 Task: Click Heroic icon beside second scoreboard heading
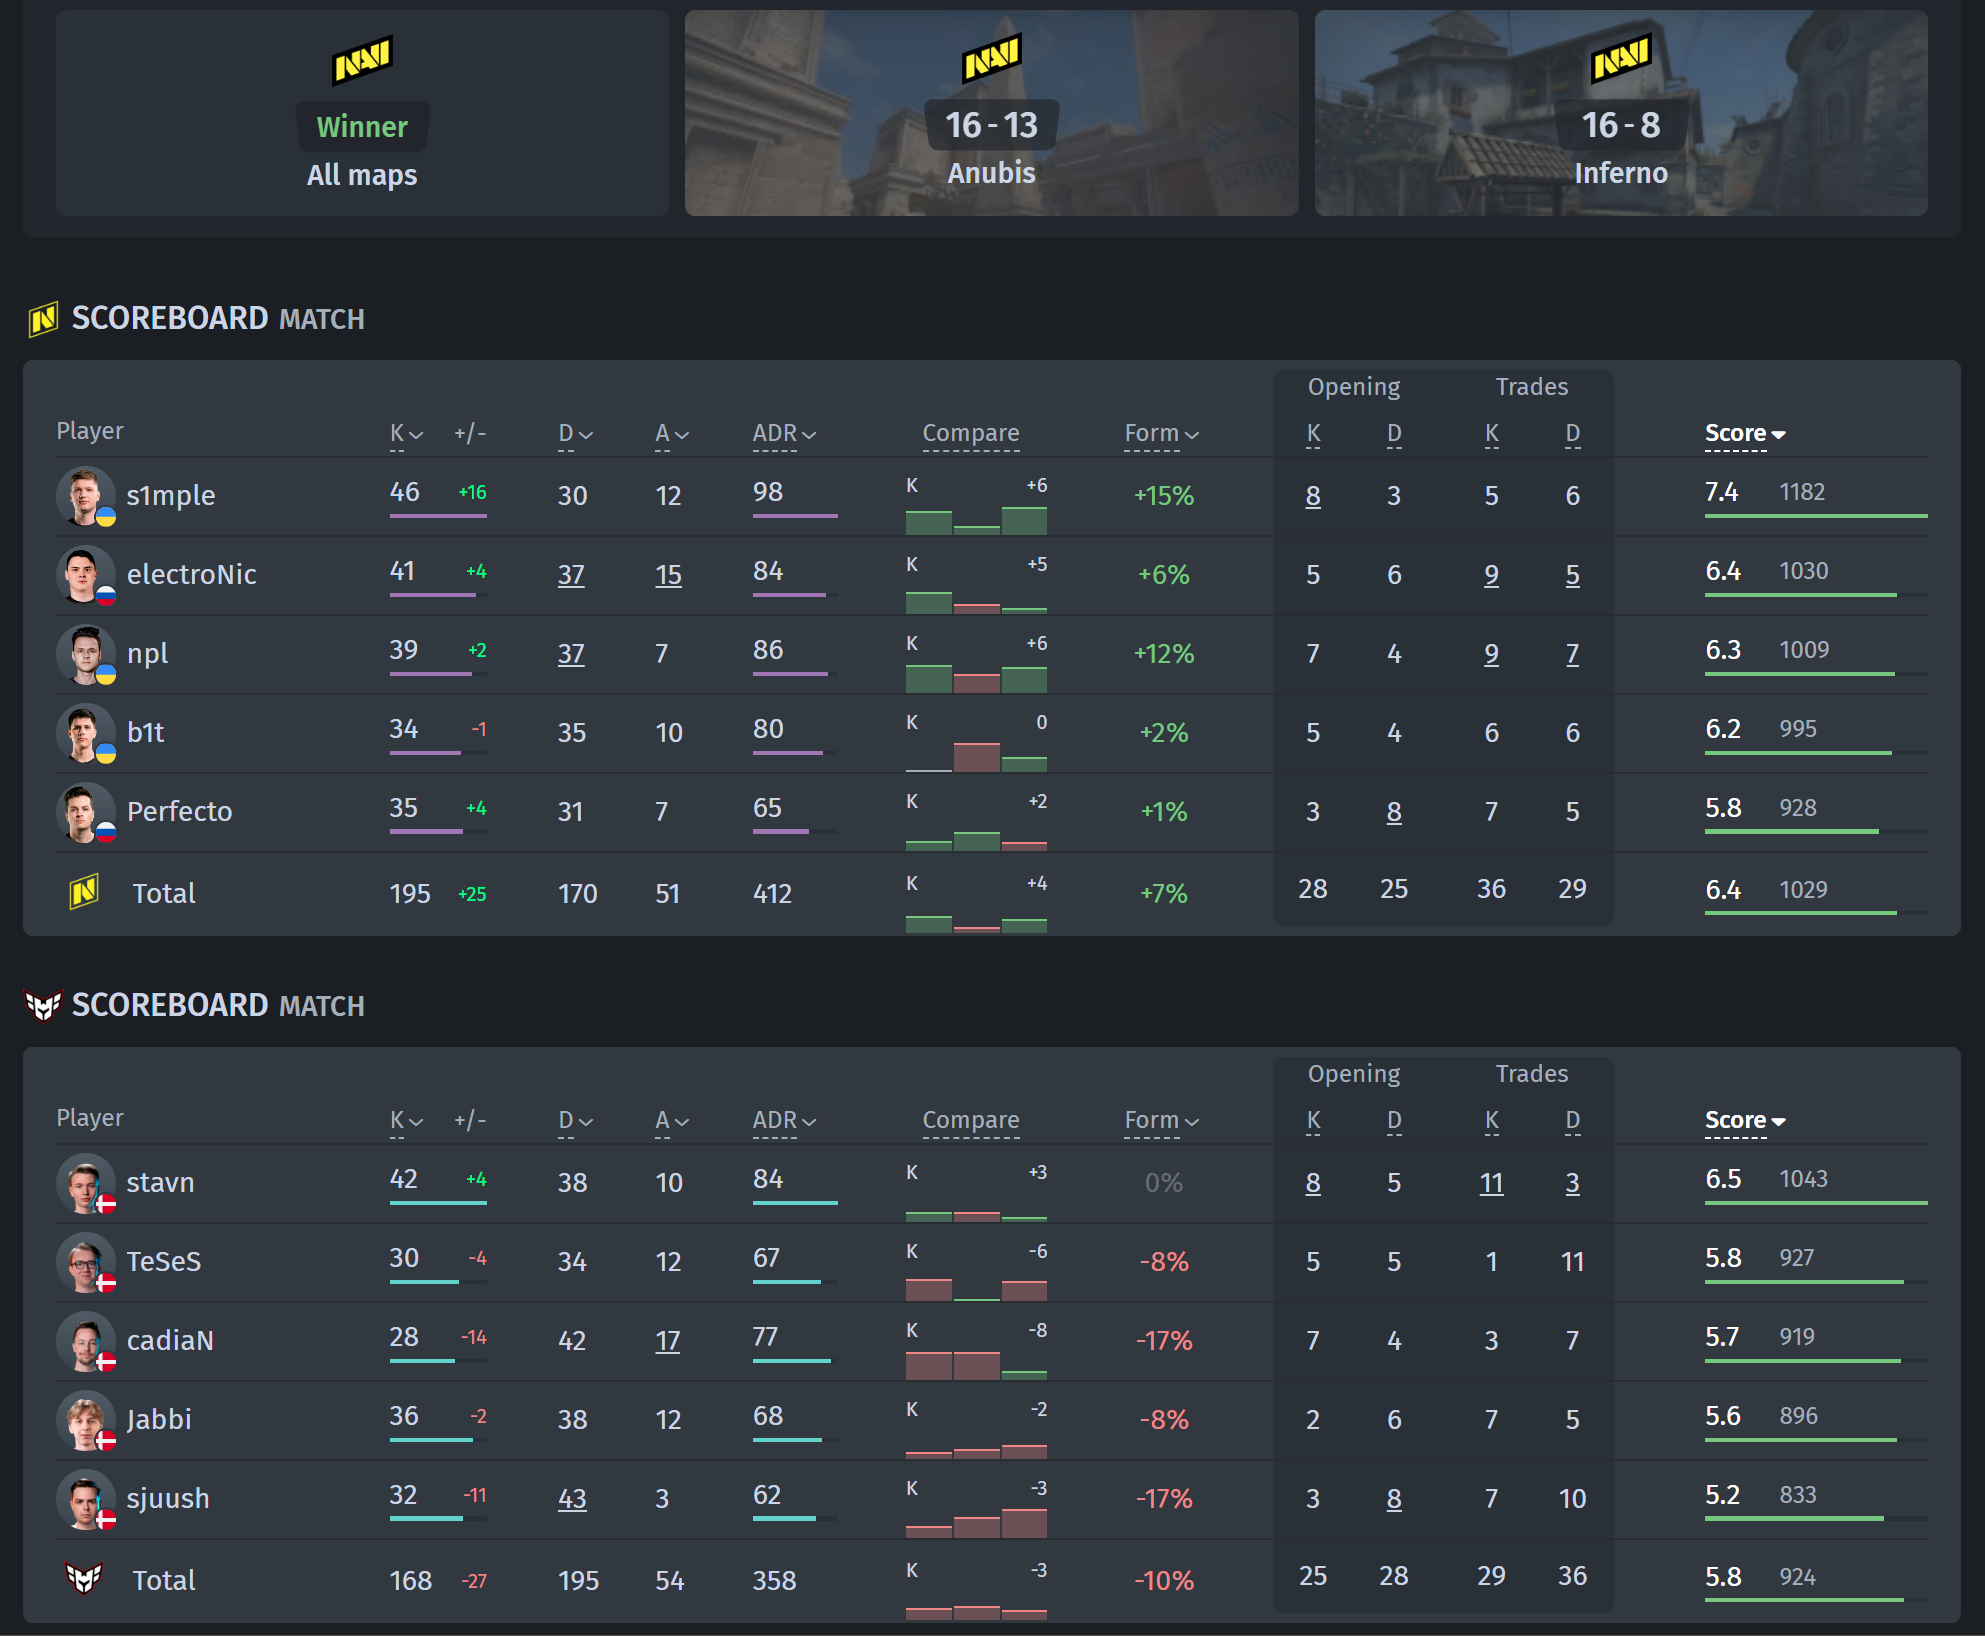click(43, 1005)
